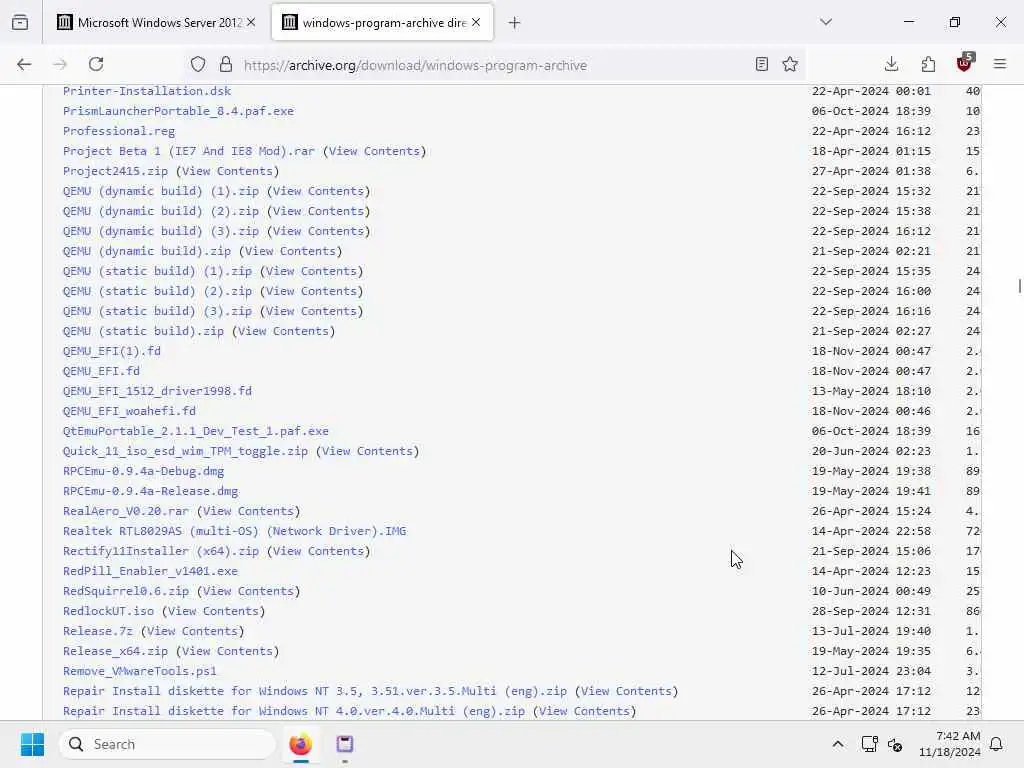Viewport: 1024px width, 768px height.
Task: Open tracking protection shield icon
Action: click(x=198, y=64)
